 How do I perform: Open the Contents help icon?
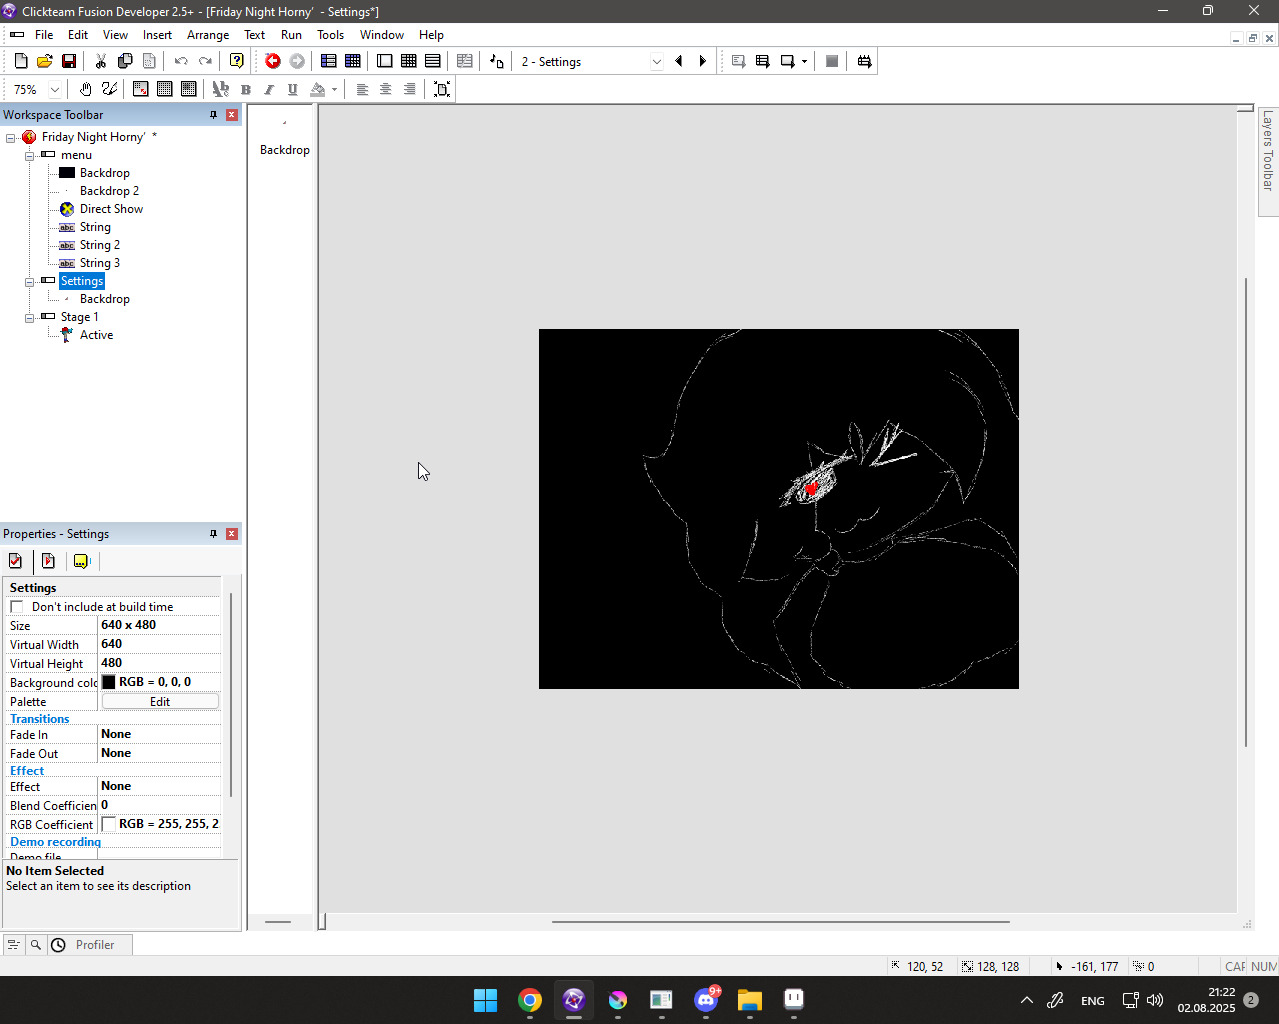[x=237, y=61]
